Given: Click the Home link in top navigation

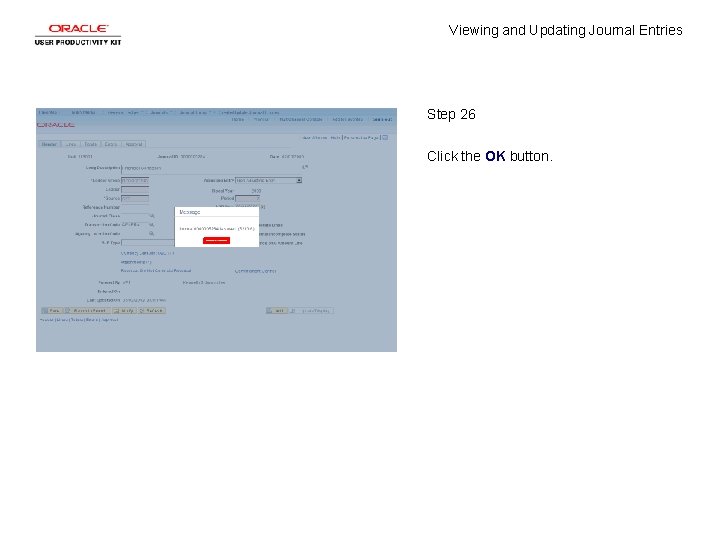Looking at the screenshot, I should point(237,119).
